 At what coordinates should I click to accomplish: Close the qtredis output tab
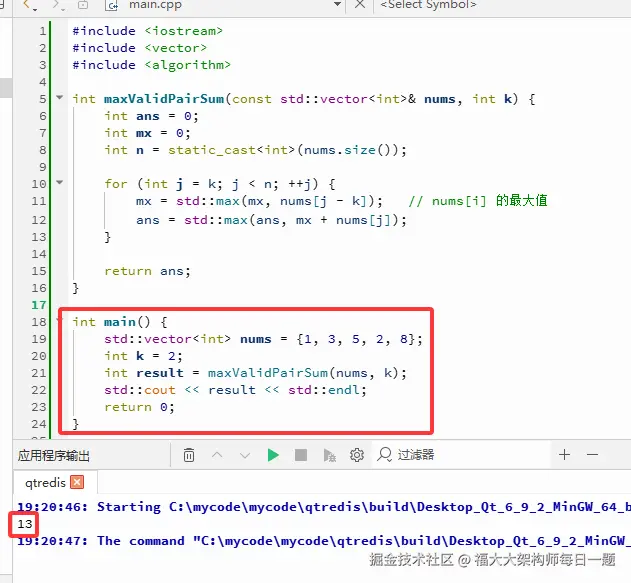pos(77,482)
